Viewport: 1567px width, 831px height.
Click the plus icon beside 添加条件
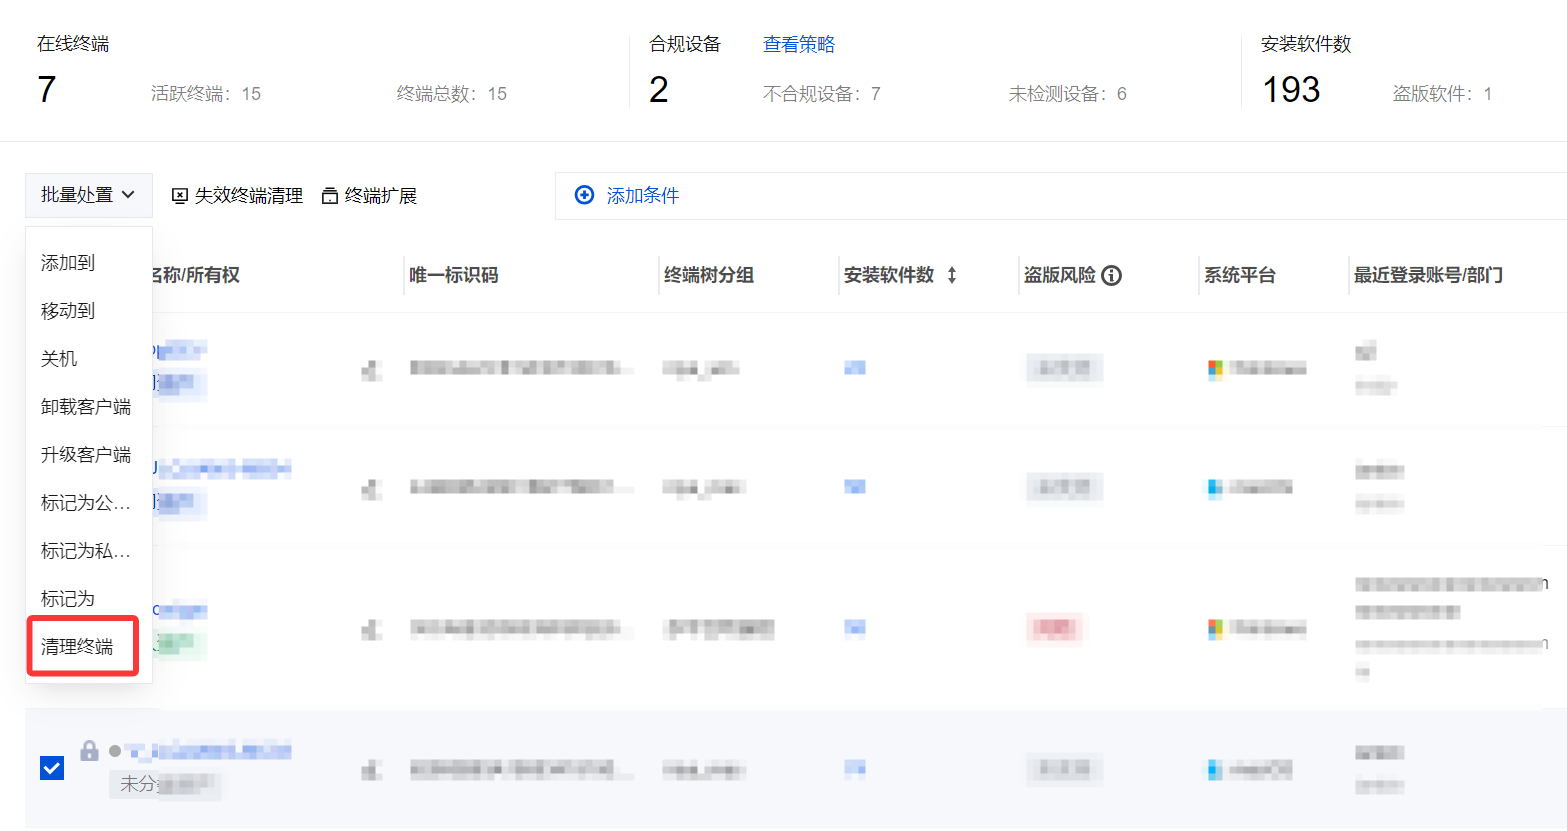coord(584,195)
